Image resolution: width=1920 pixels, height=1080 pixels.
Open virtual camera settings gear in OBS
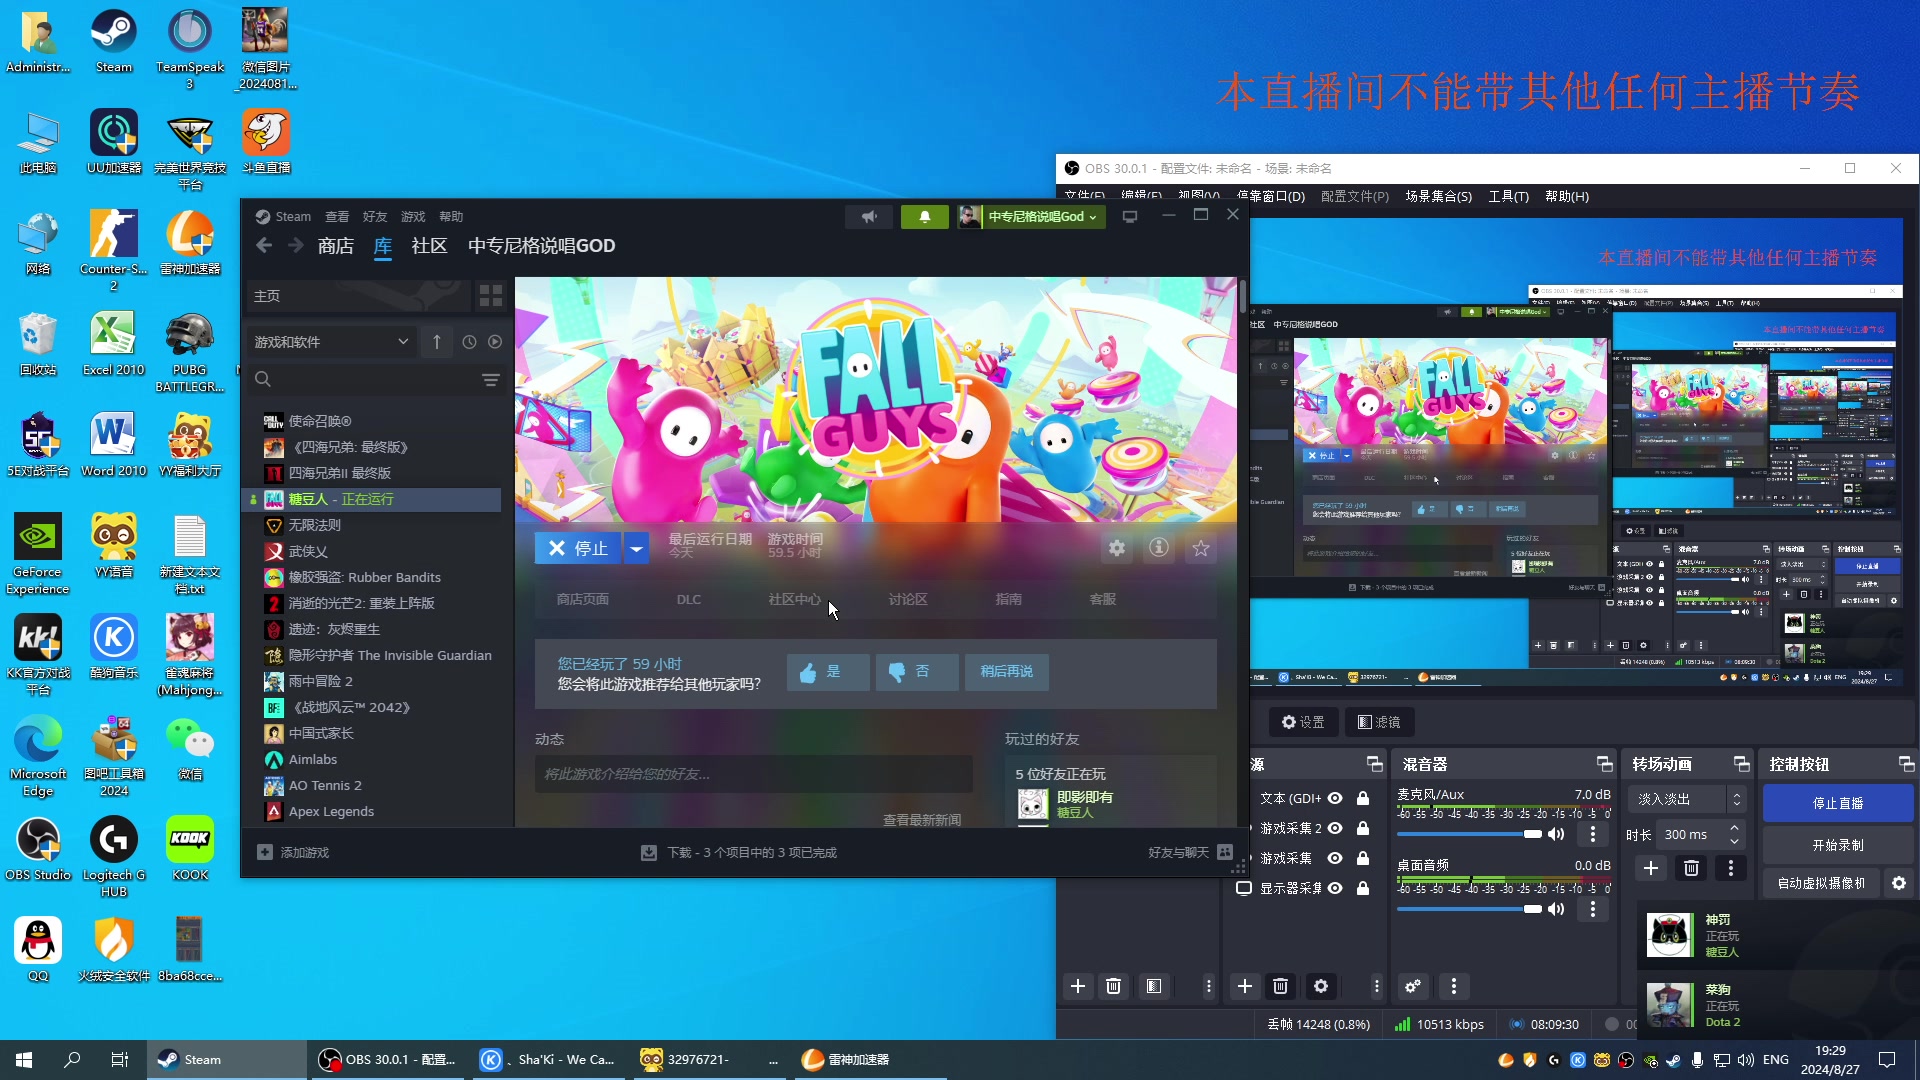pyautogui.click(x=1899, y=883)
